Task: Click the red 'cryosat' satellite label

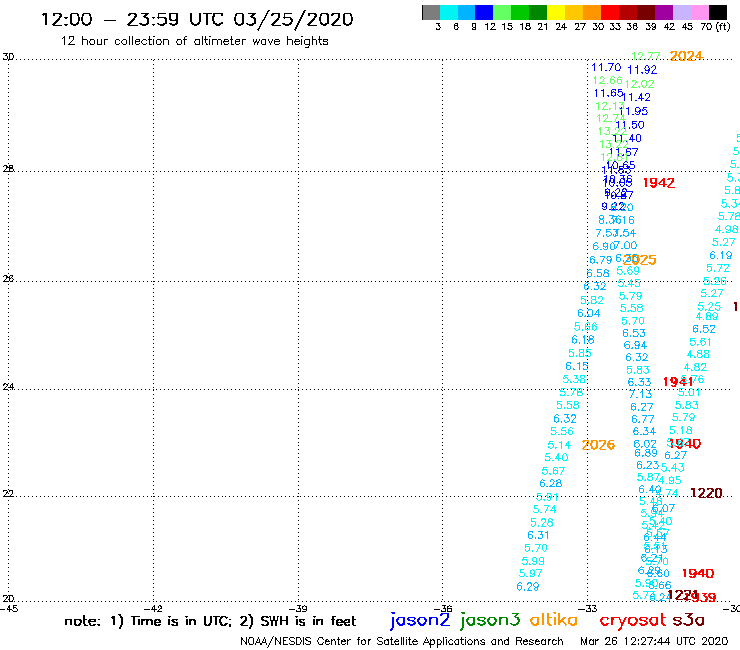Action: 632,620
